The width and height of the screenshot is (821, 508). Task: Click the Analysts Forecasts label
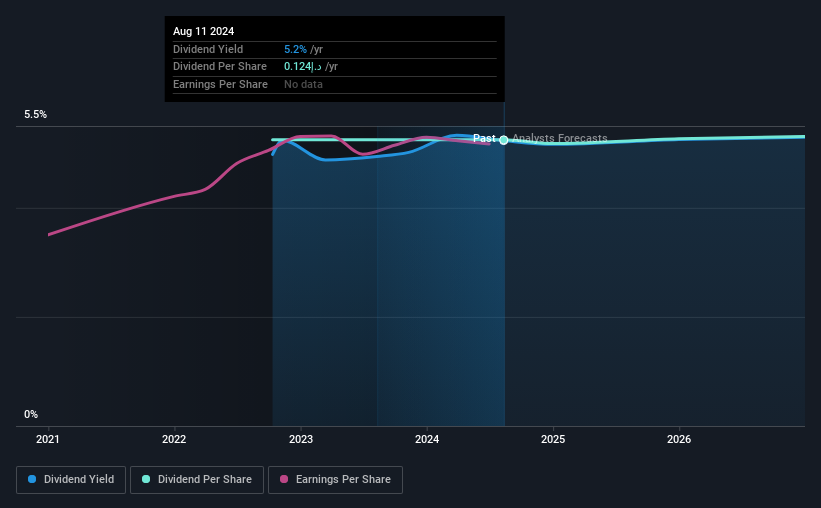pyautogui.click(x=560, y=138)
